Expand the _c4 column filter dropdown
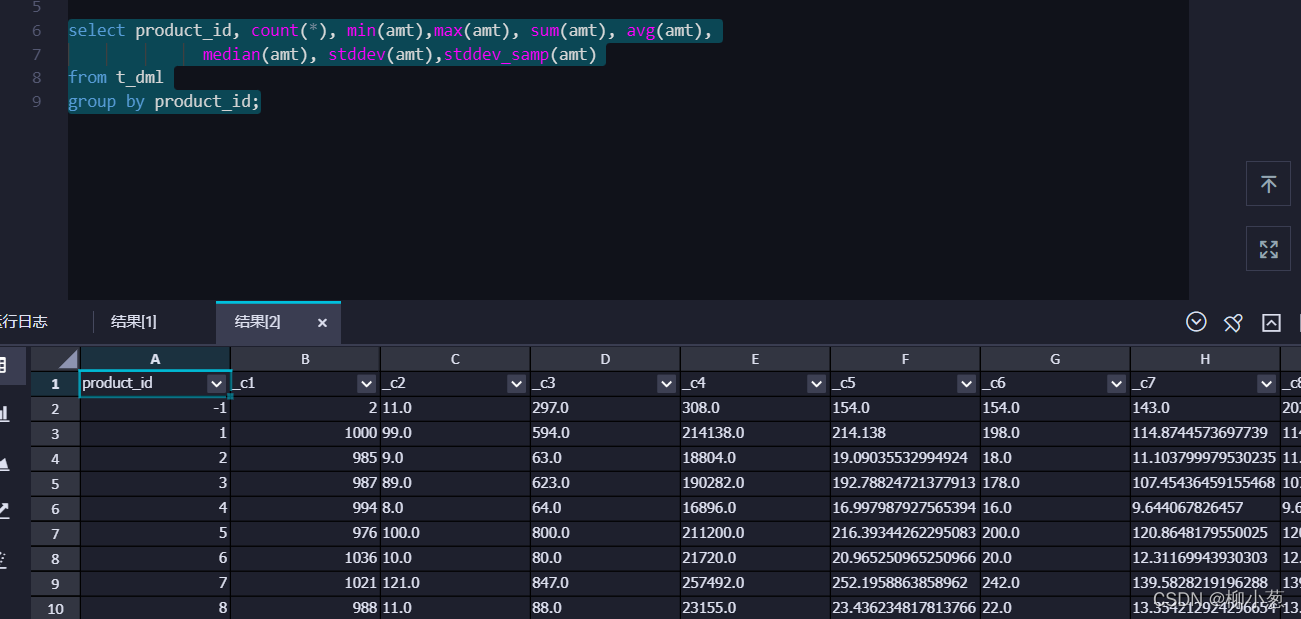Screen dimensions: 1301x619 [x=816, y=384]
